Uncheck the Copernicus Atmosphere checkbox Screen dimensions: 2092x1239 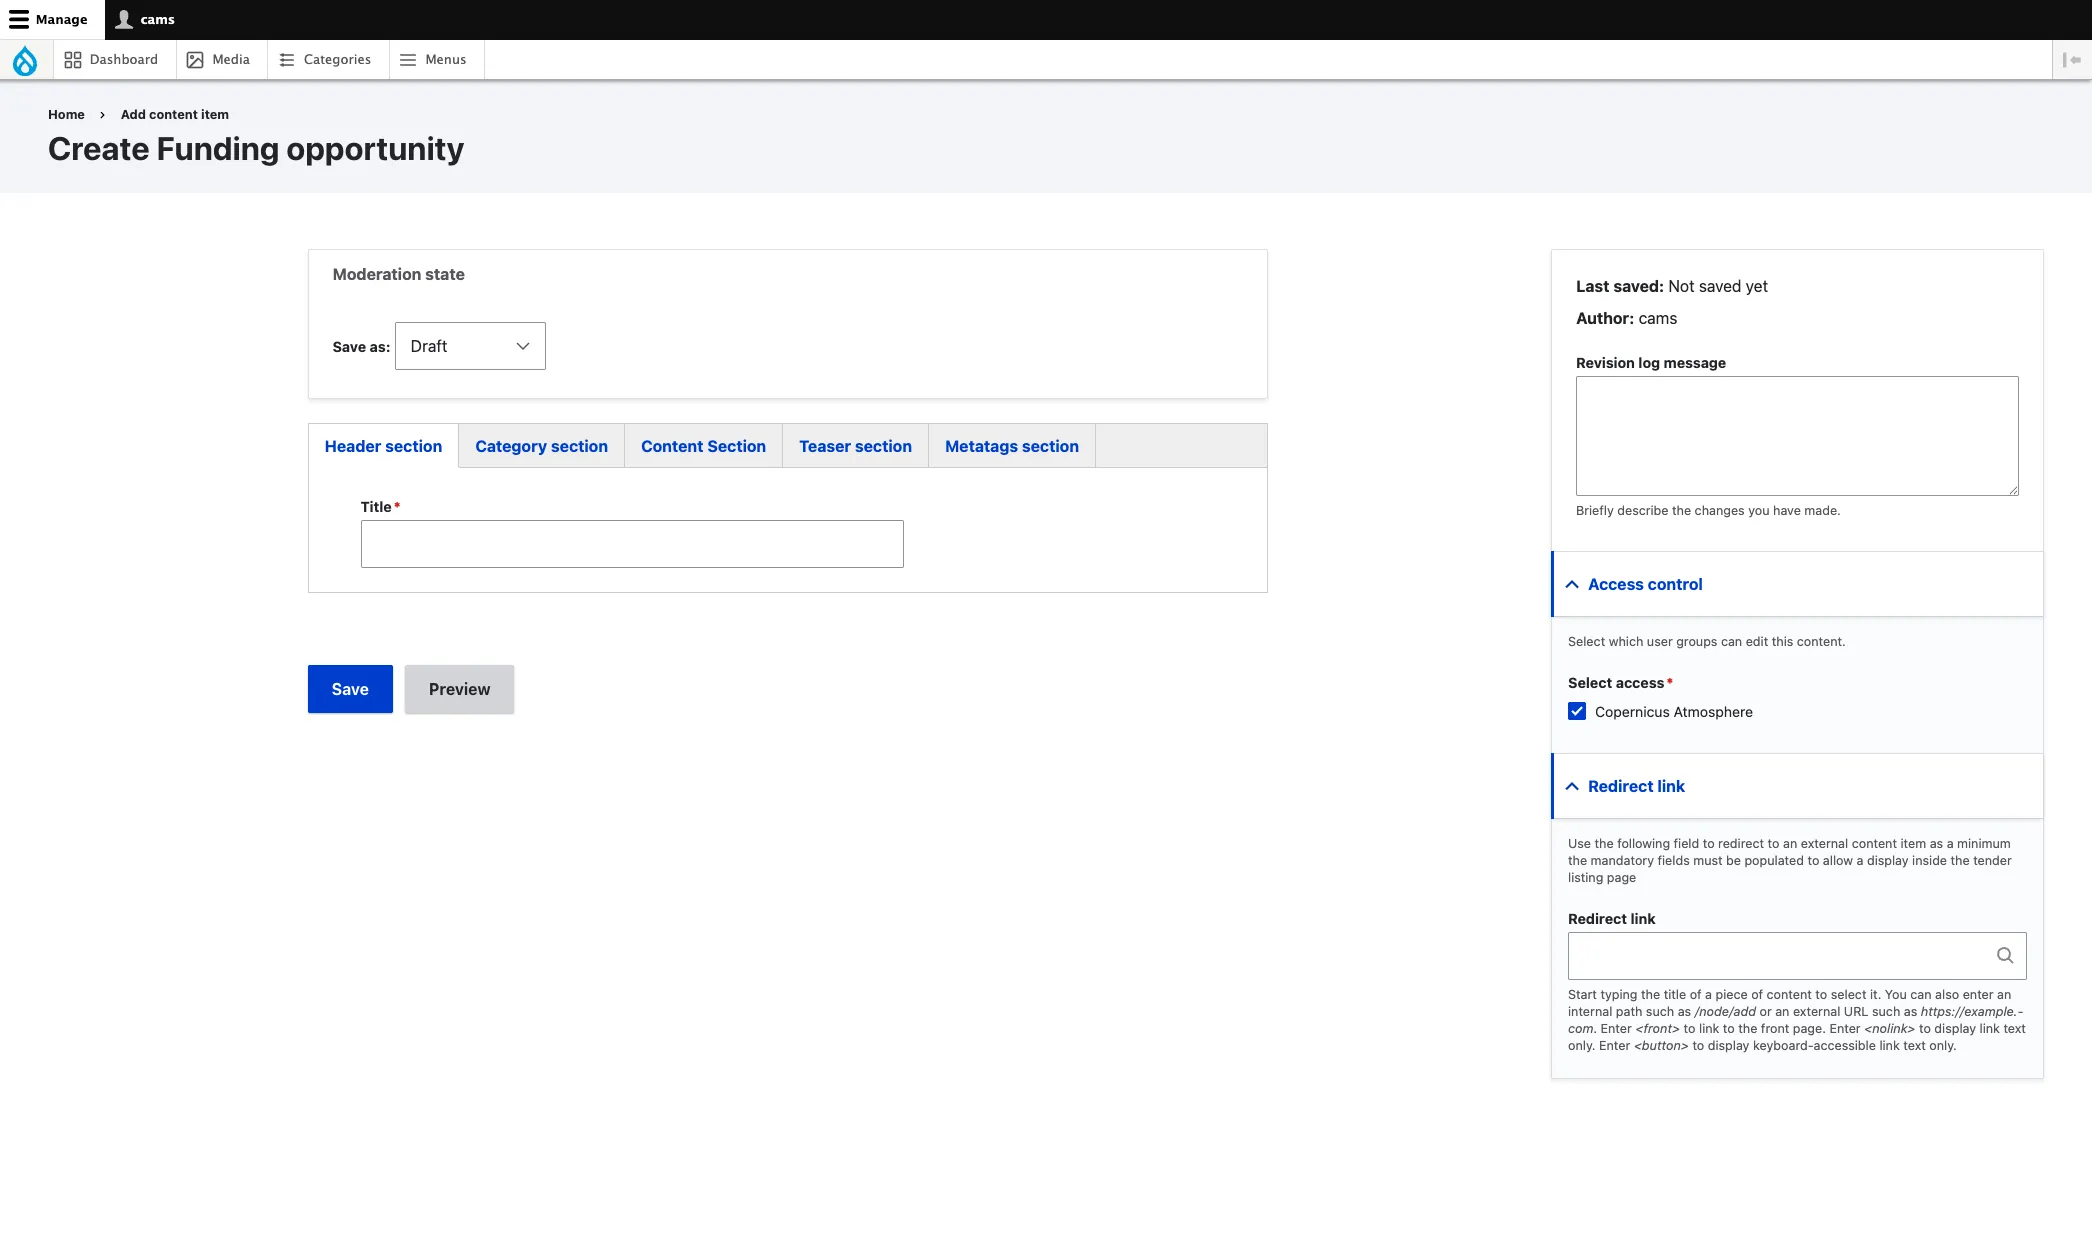[x=1577, y=711]
